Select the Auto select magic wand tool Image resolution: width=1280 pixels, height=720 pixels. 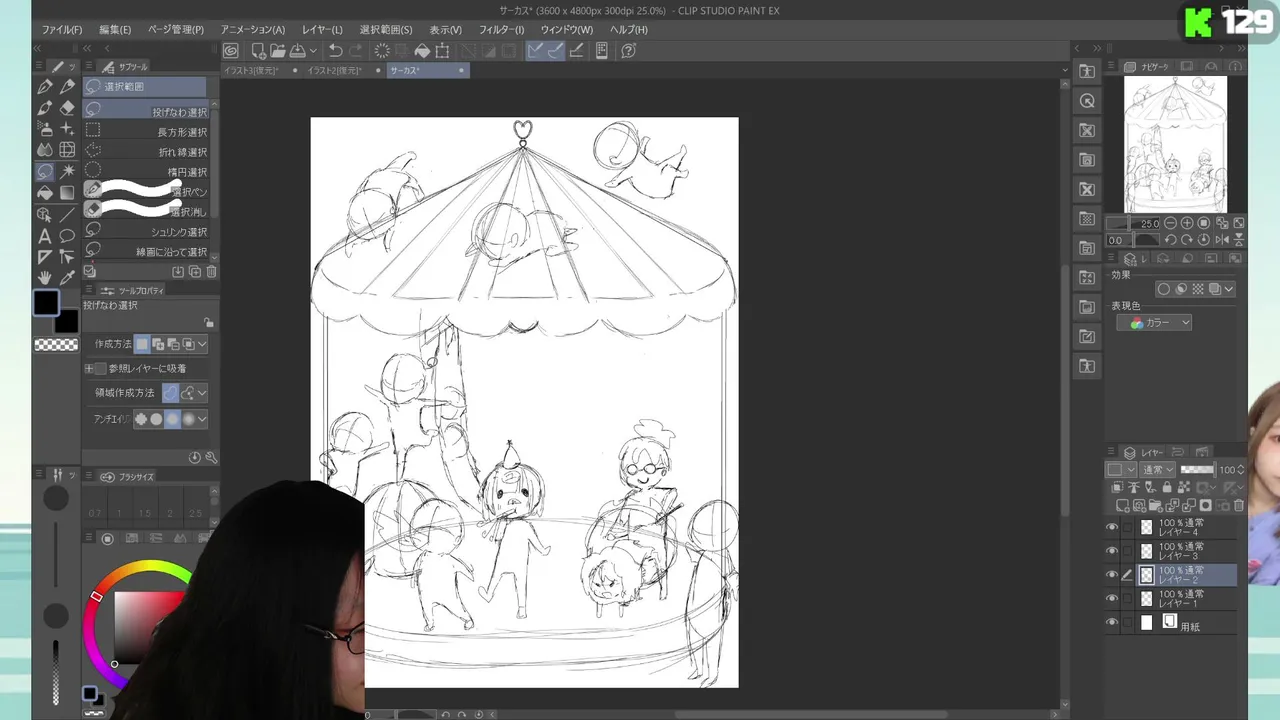pyautogui.click(x=67, y=171)
